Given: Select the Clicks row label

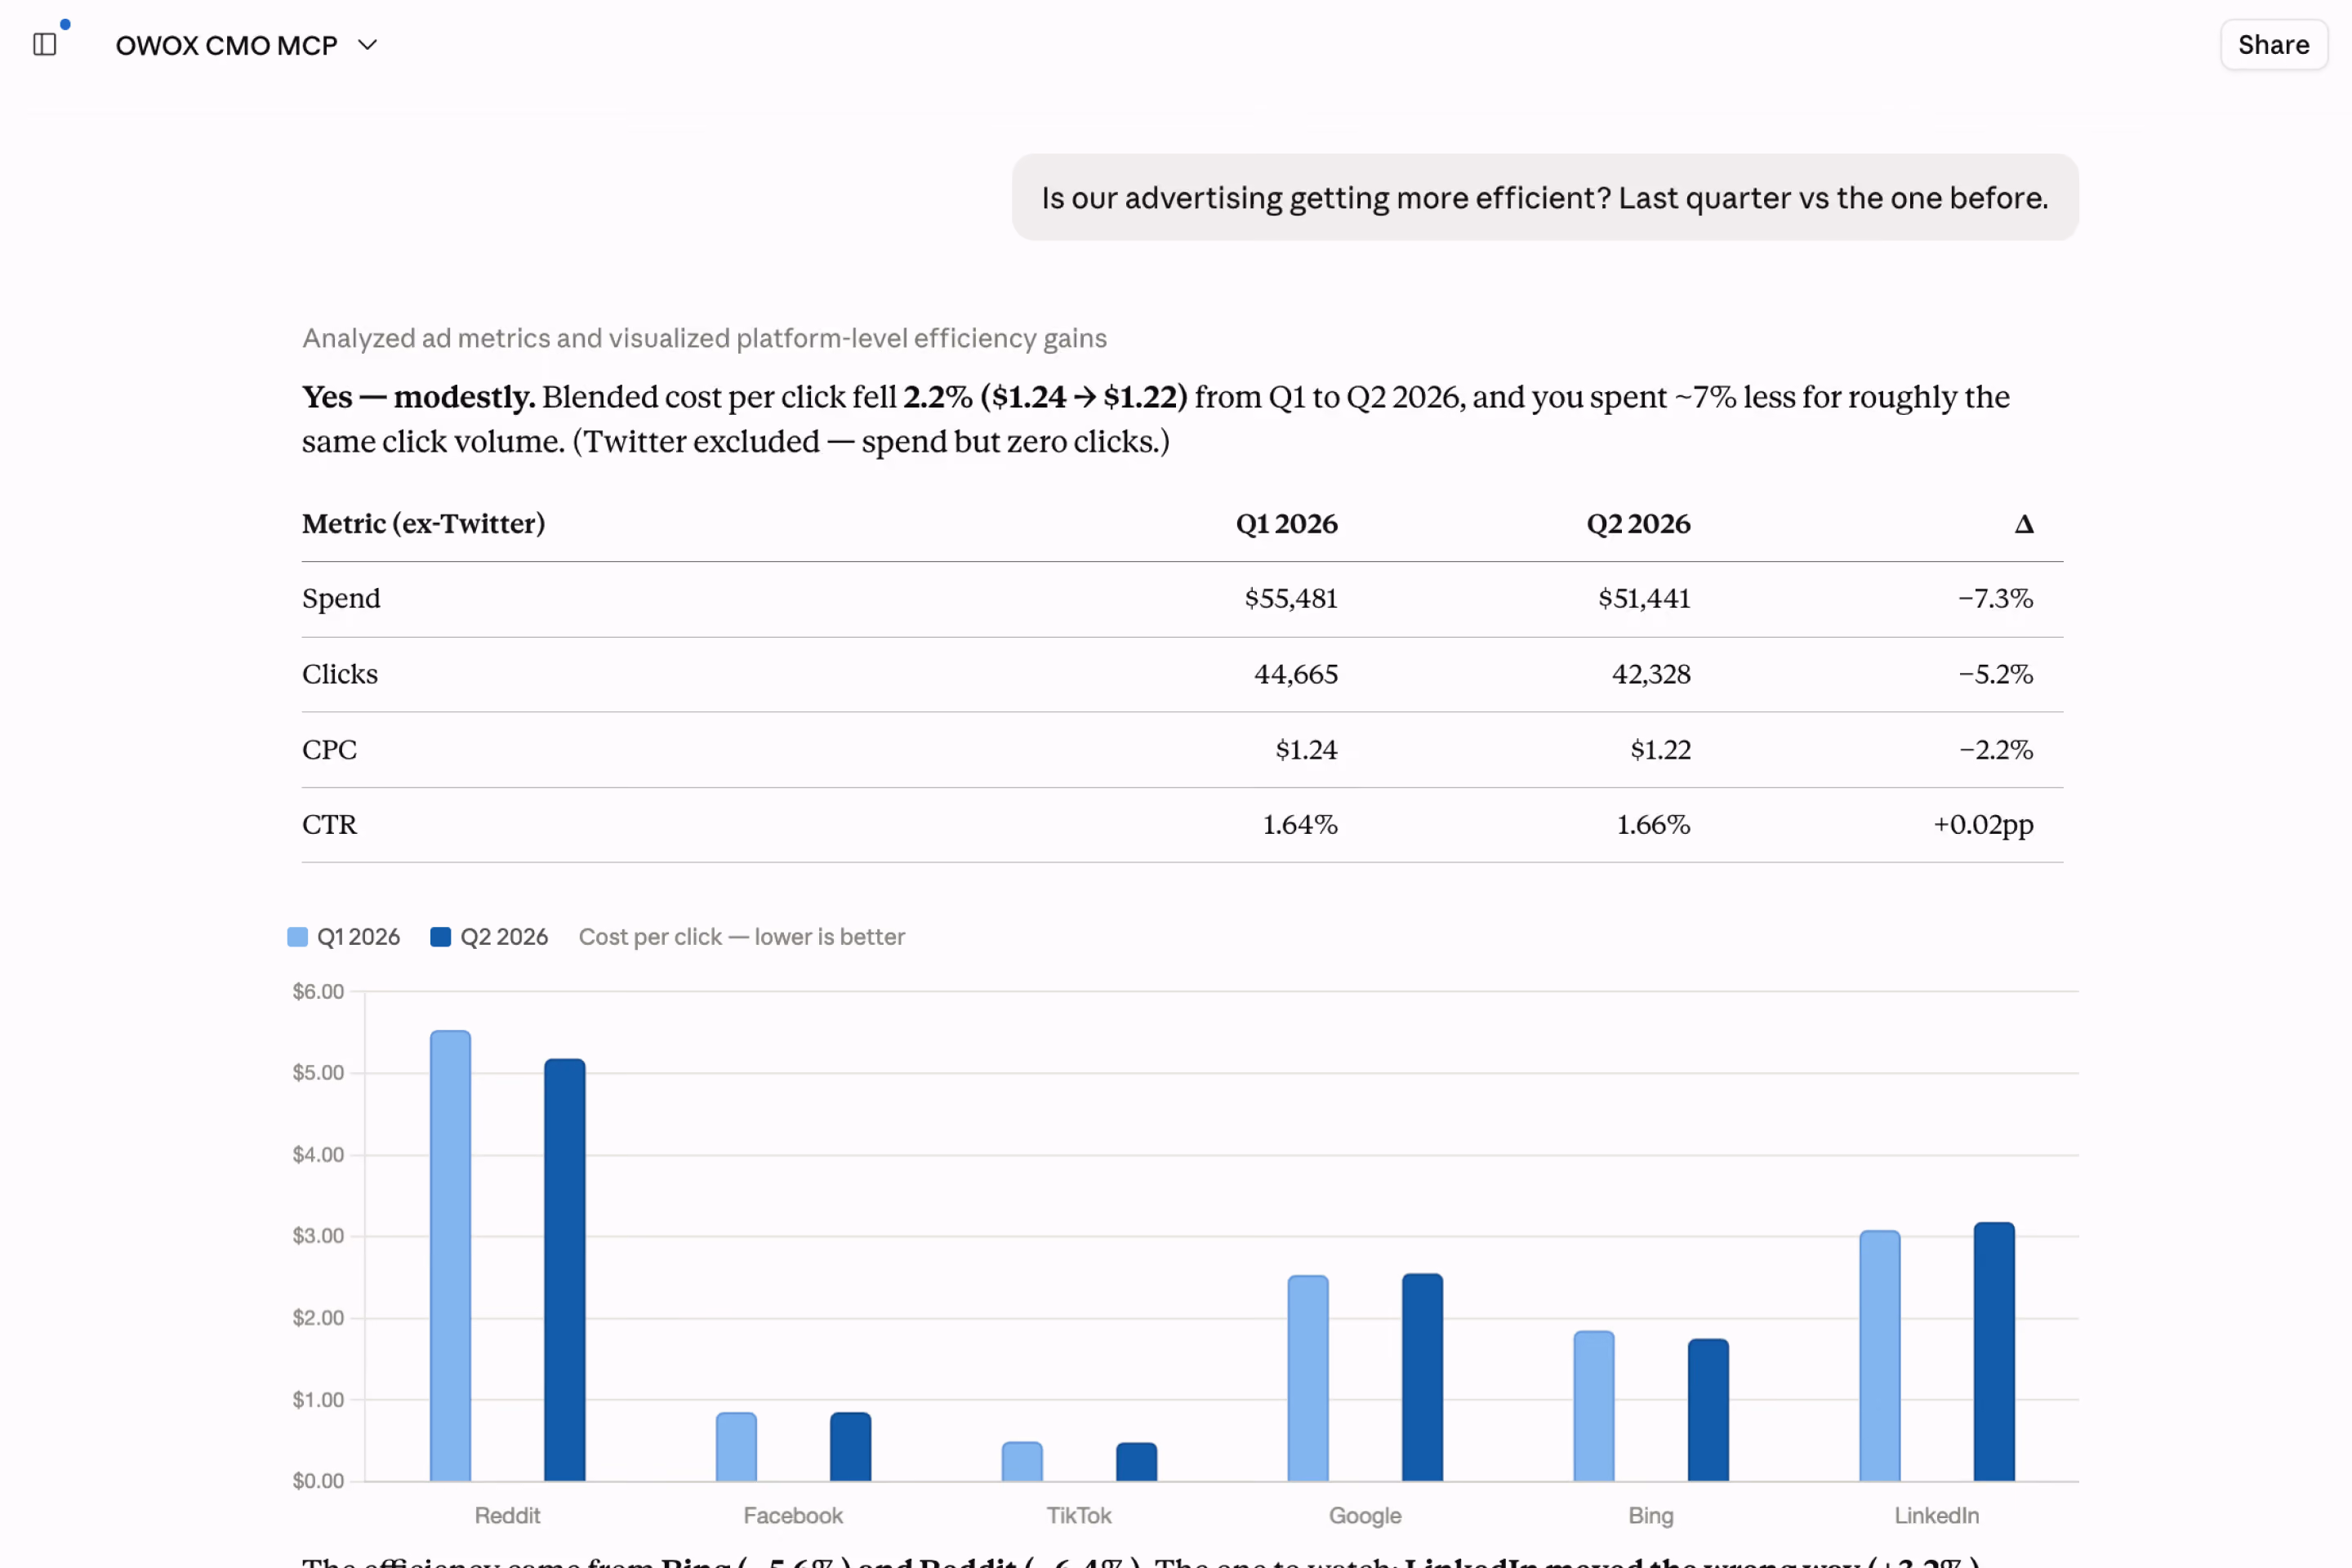Looking at the screenshot, I should pos(340,674).
